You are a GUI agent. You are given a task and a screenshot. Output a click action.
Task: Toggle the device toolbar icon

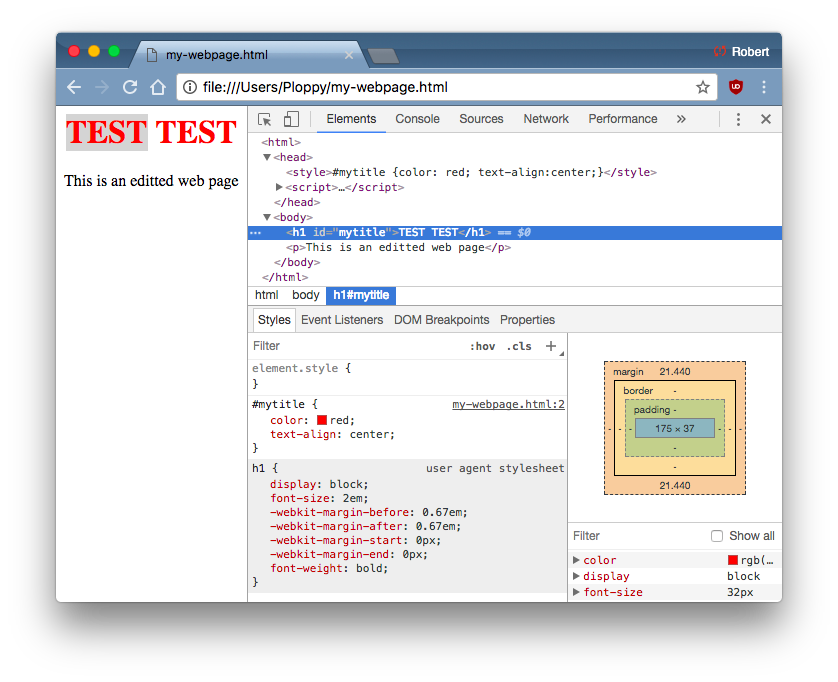click(291, 119)
